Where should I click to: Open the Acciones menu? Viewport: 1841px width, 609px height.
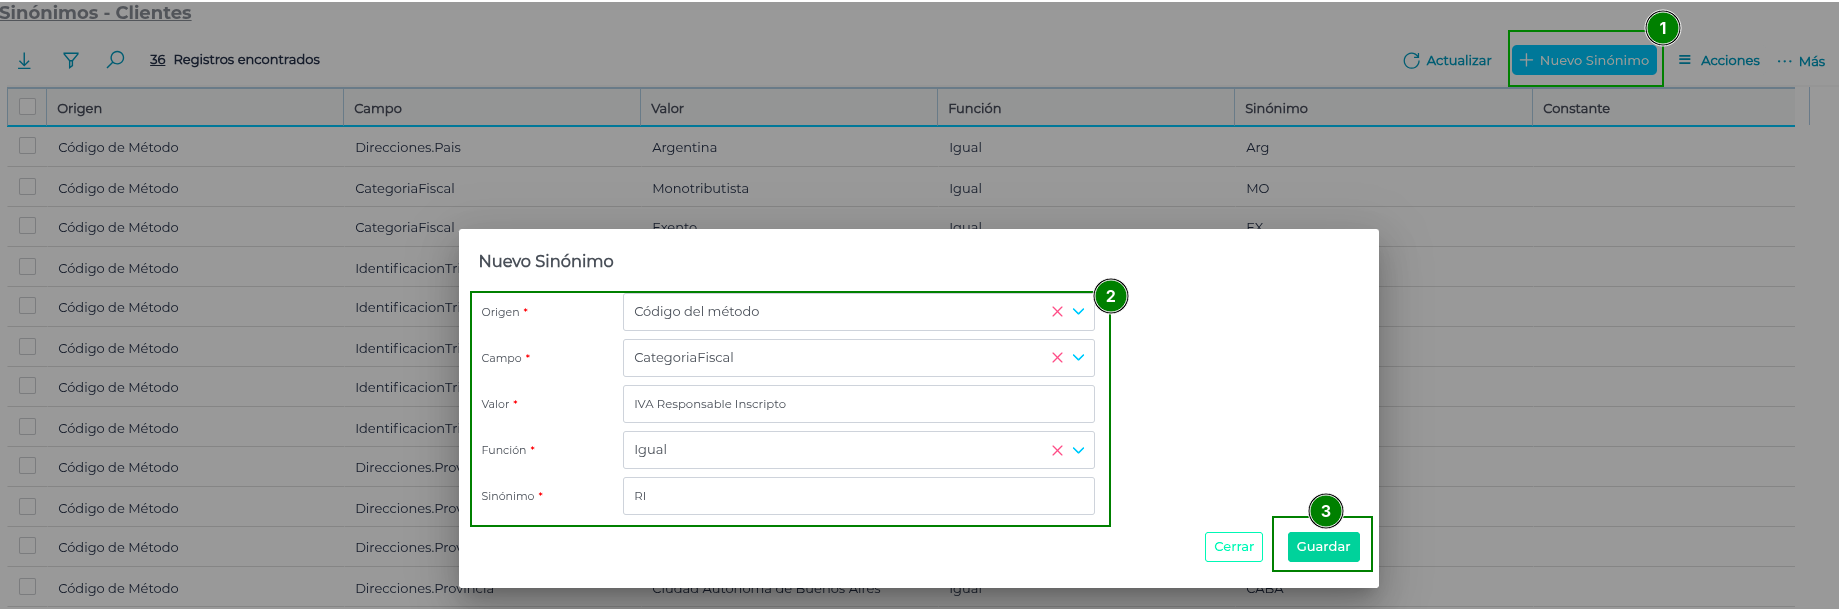coord(1719,61)
